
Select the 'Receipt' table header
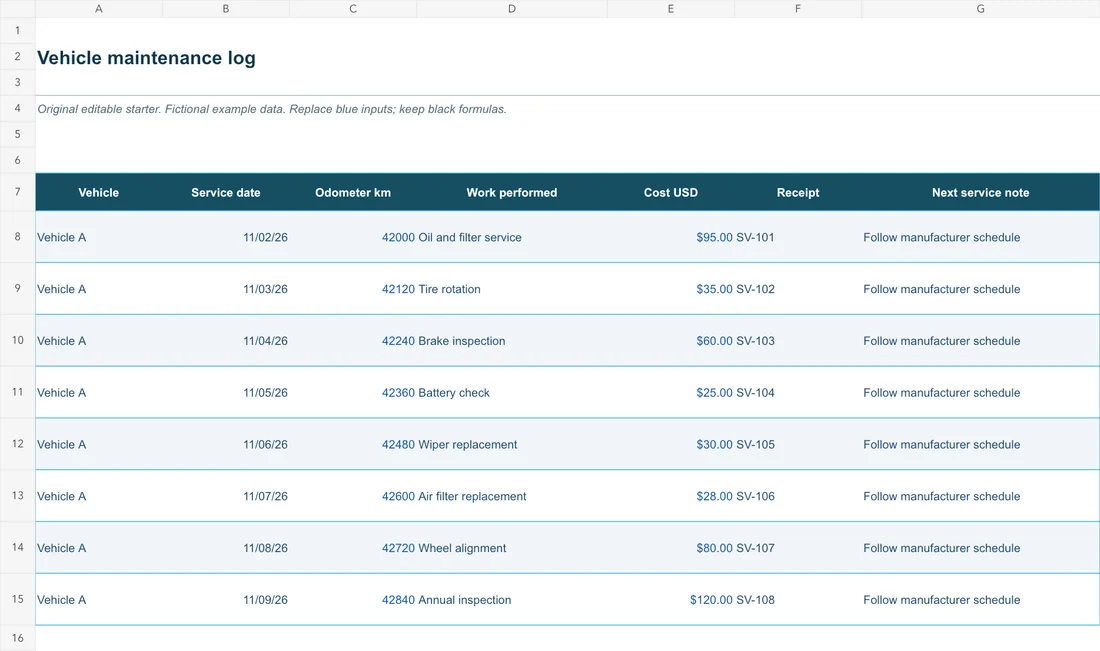coord(798,192)
